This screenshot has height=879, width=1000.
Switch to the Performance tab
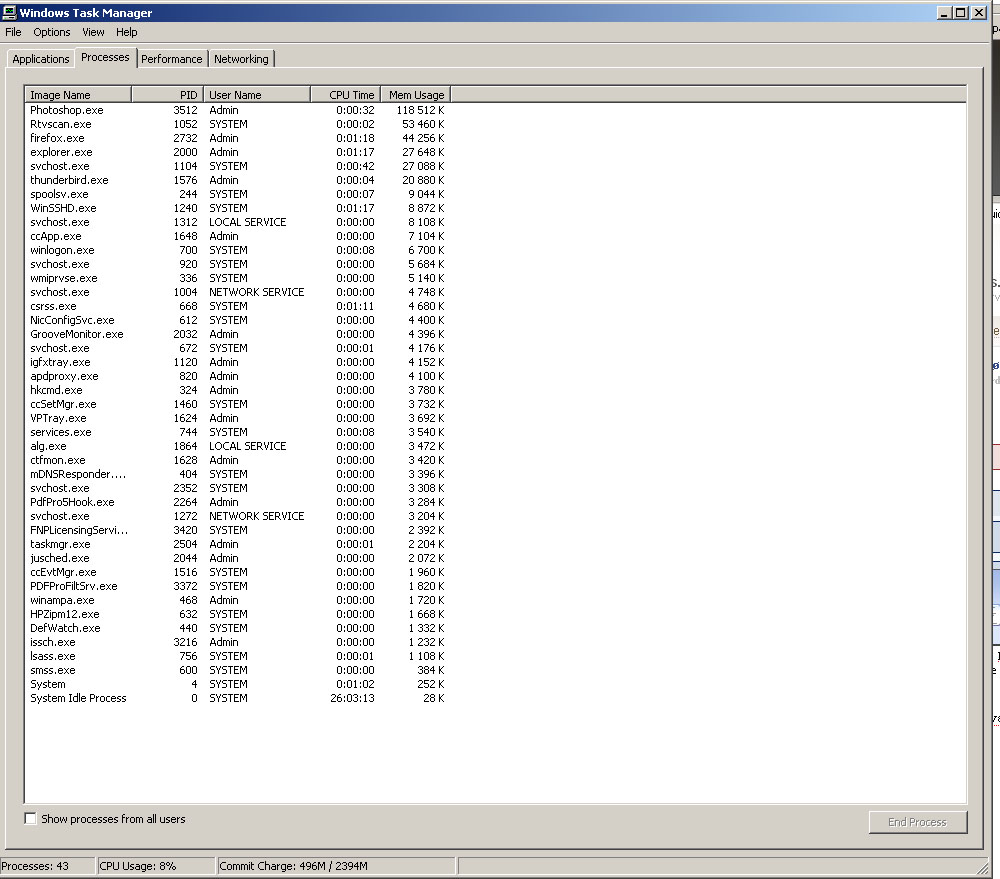pyautogui.click(x=172, y=59)
